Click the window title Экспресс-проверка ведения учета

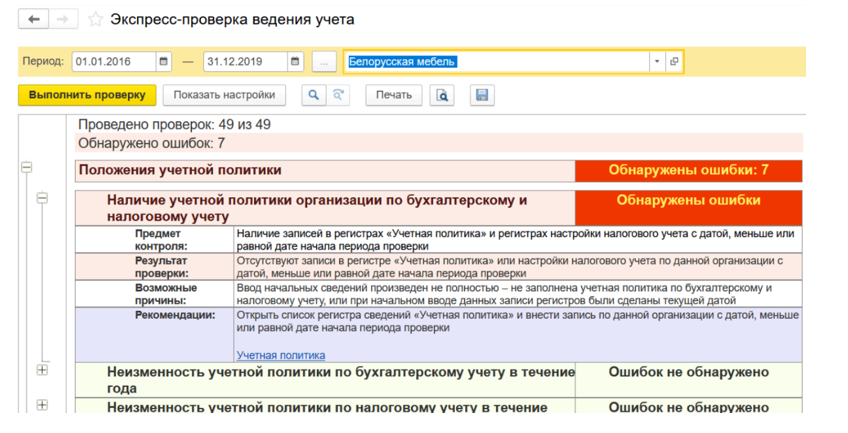tap(232, 20)
